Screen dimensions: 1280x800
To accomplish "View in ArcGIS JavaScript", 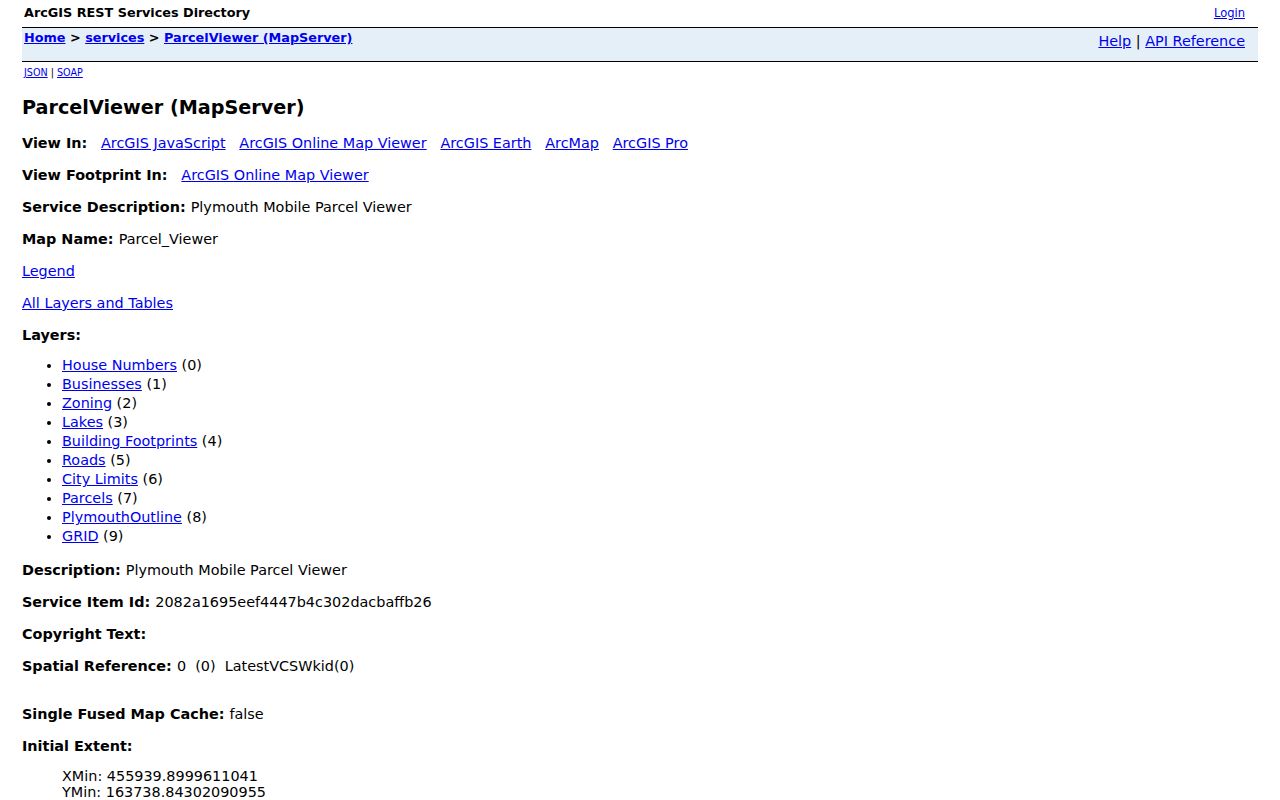I will coord(163,143).
